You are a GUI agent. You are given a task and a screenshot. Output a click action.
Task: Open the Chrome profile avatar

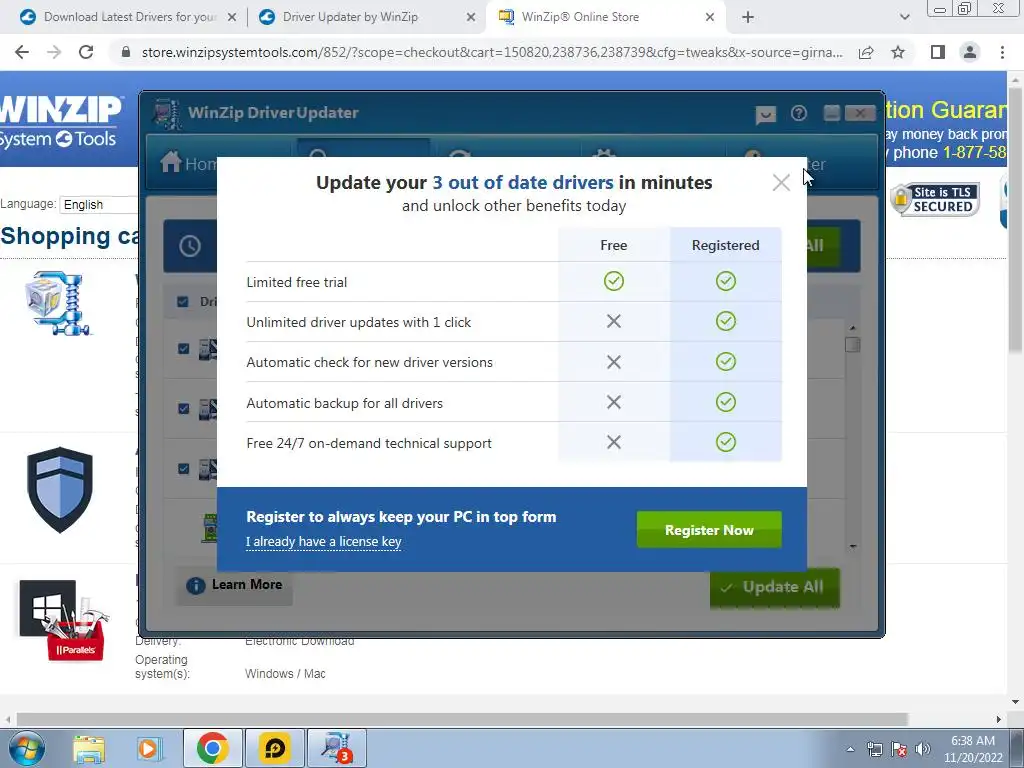[x=970, y=52]
